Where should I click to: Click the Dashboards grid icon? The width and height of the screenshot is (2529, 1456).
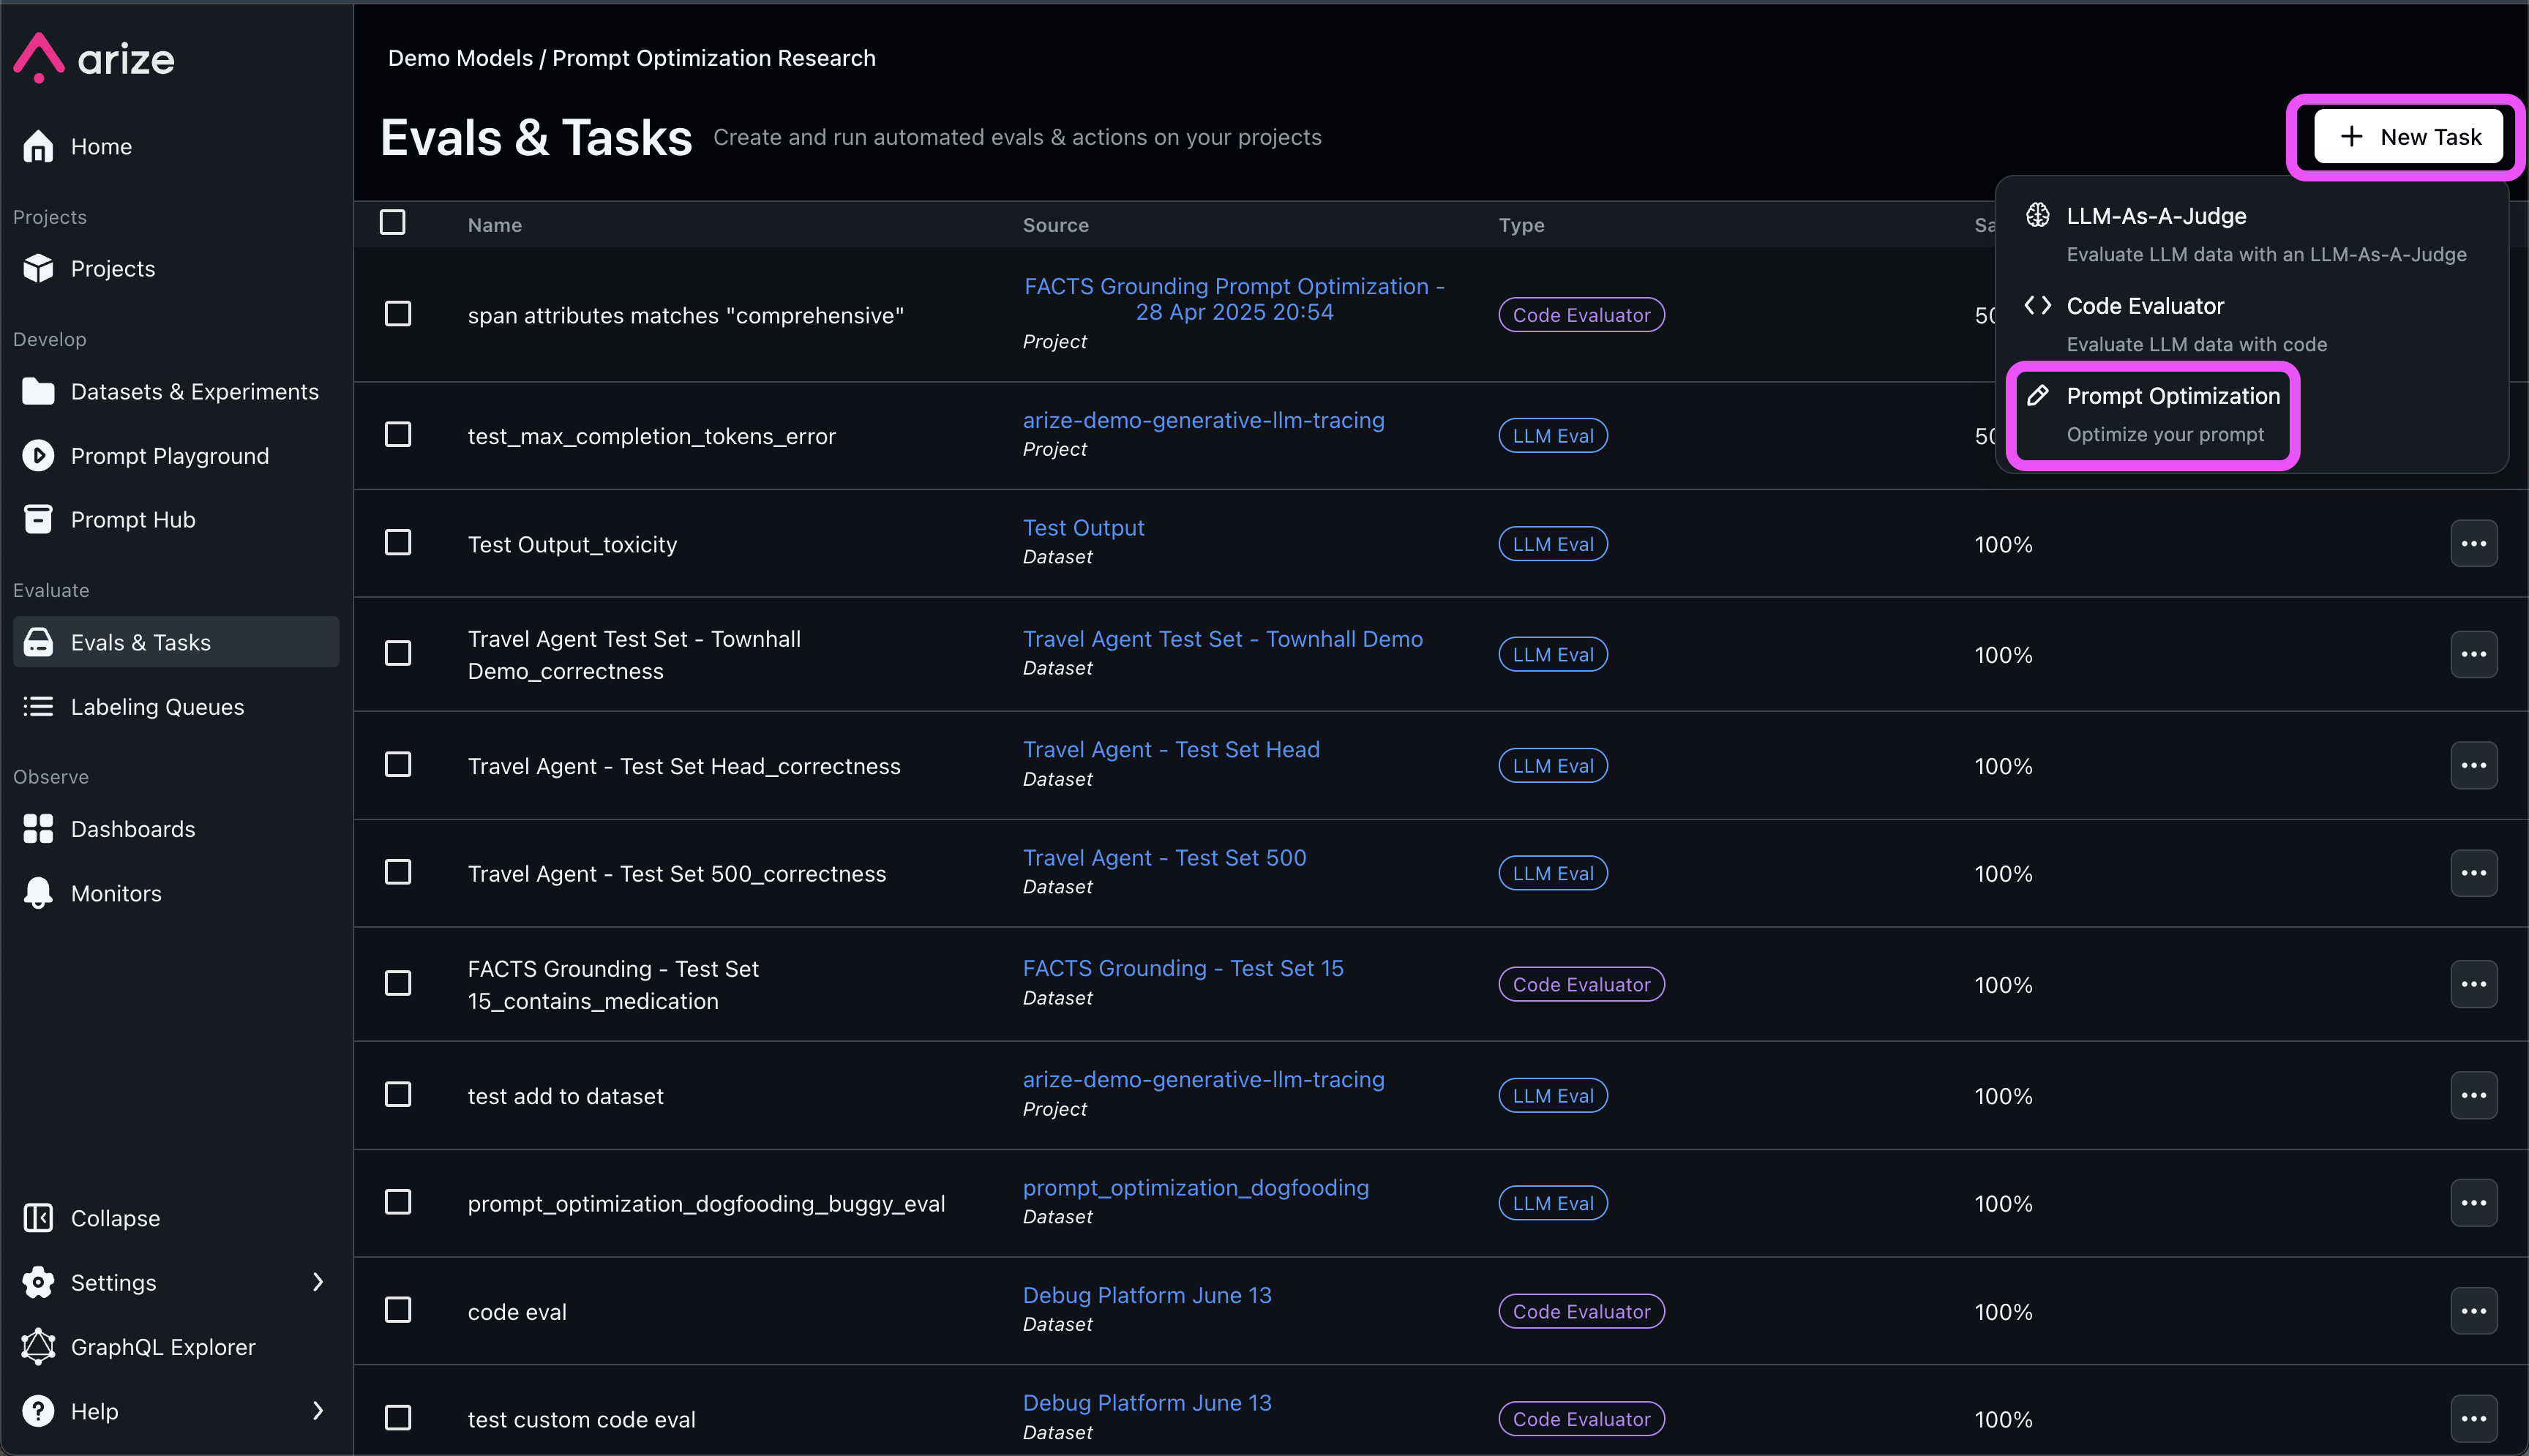click(38, 828)
